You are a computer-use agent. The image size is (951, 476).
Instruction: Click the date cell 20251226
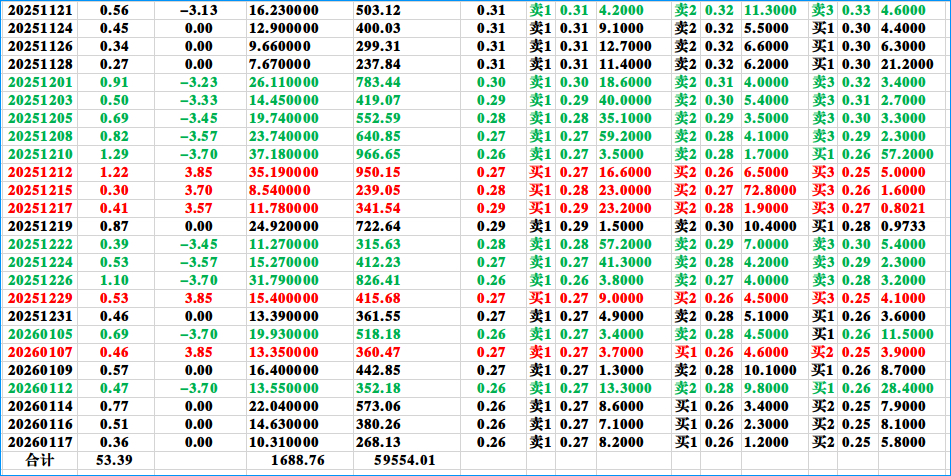coord(39,280)
